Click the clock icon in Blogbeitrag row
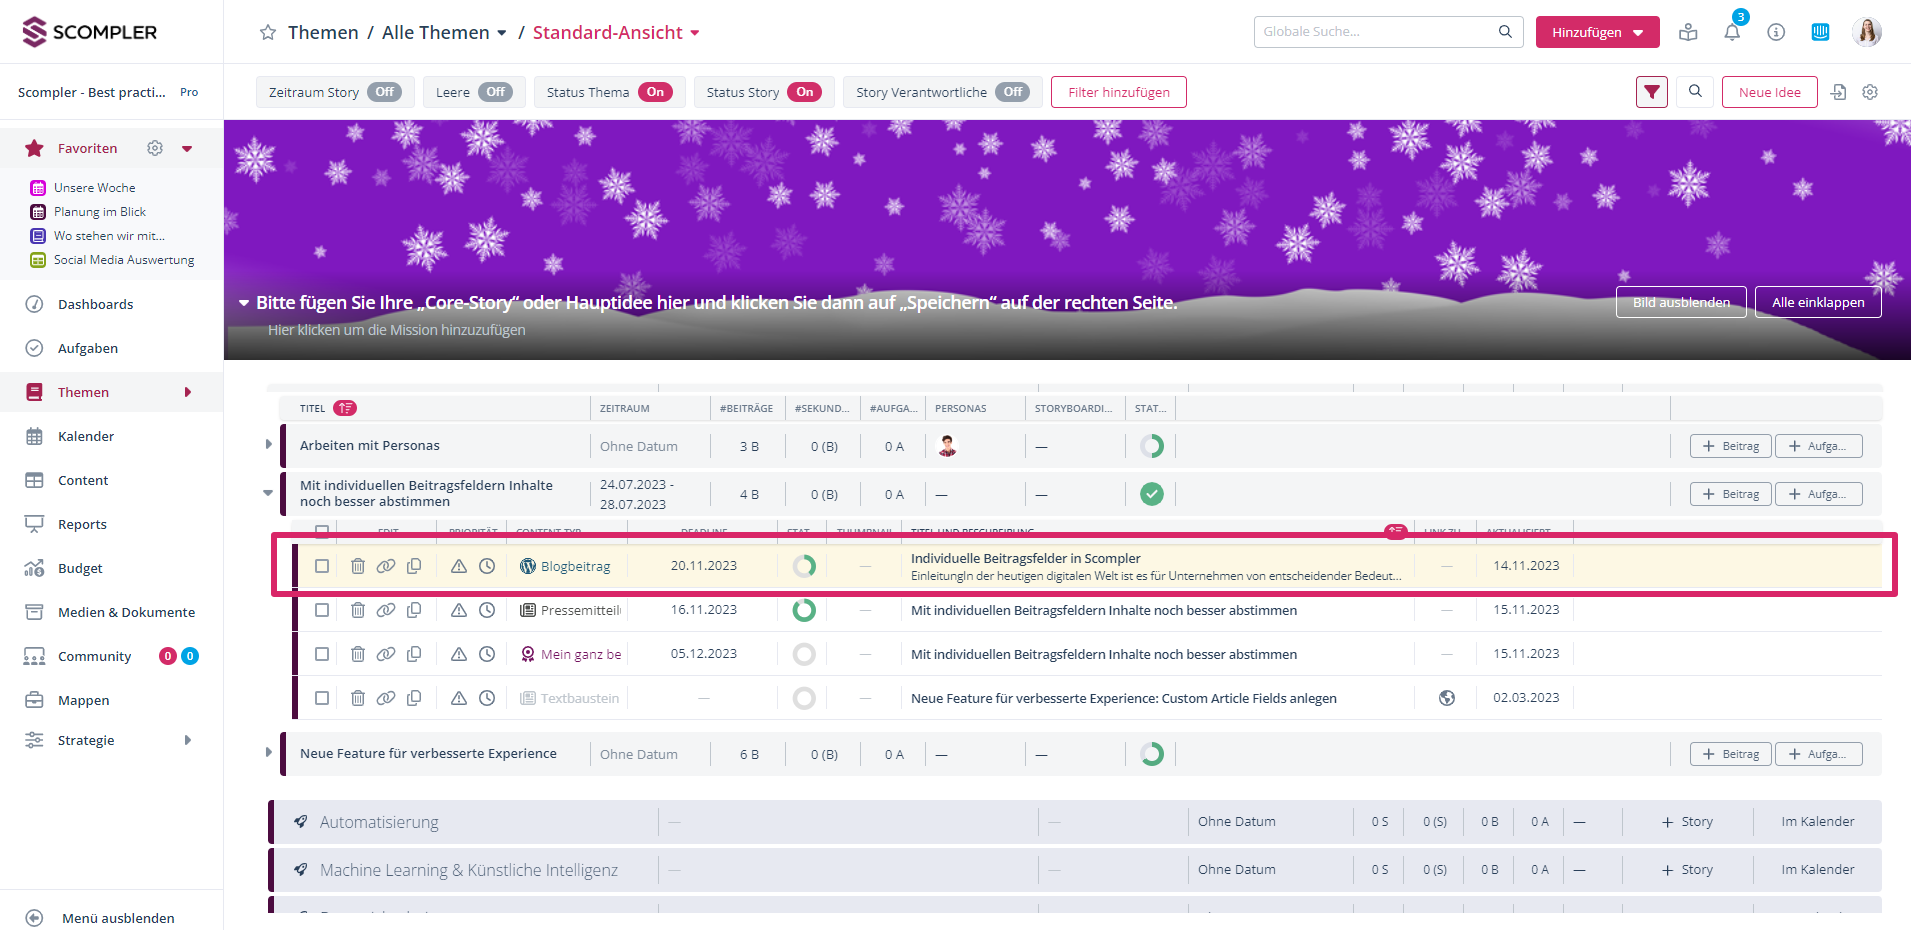 pos(487,566)
